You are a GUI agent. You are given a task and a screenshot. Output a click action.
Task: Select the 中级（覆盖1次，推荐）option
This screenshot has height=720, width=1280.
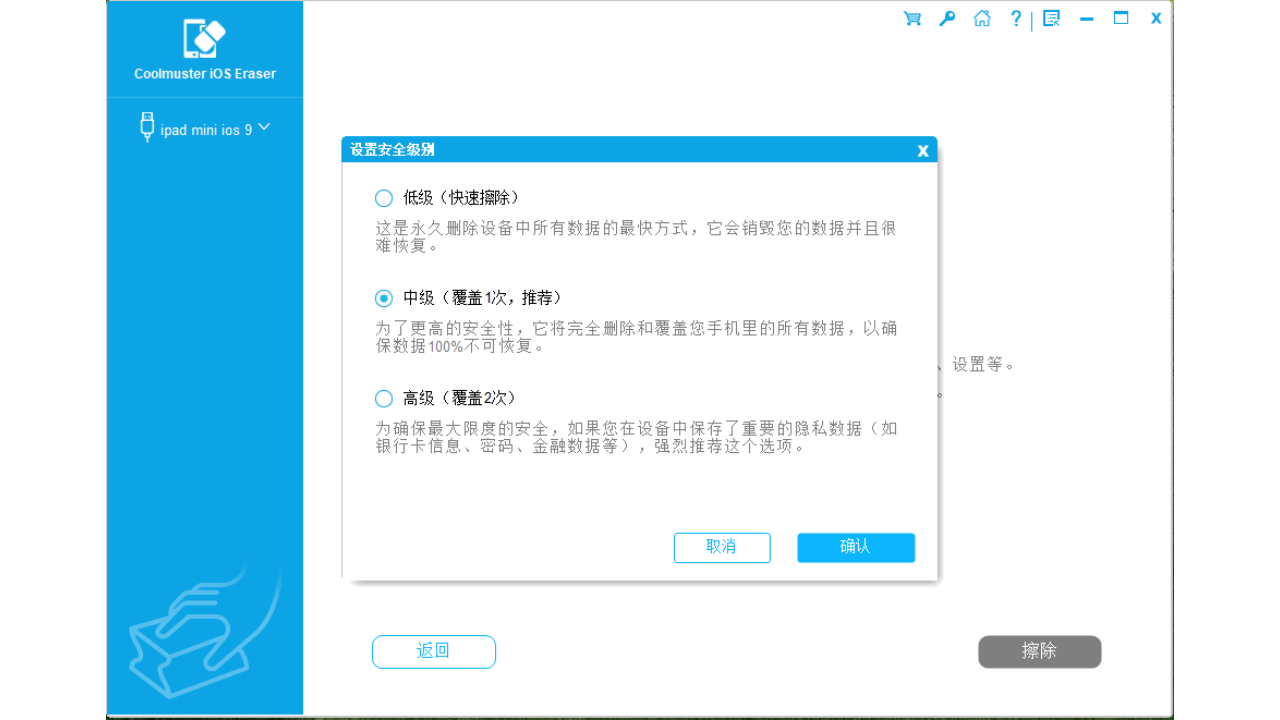[383, 297]
